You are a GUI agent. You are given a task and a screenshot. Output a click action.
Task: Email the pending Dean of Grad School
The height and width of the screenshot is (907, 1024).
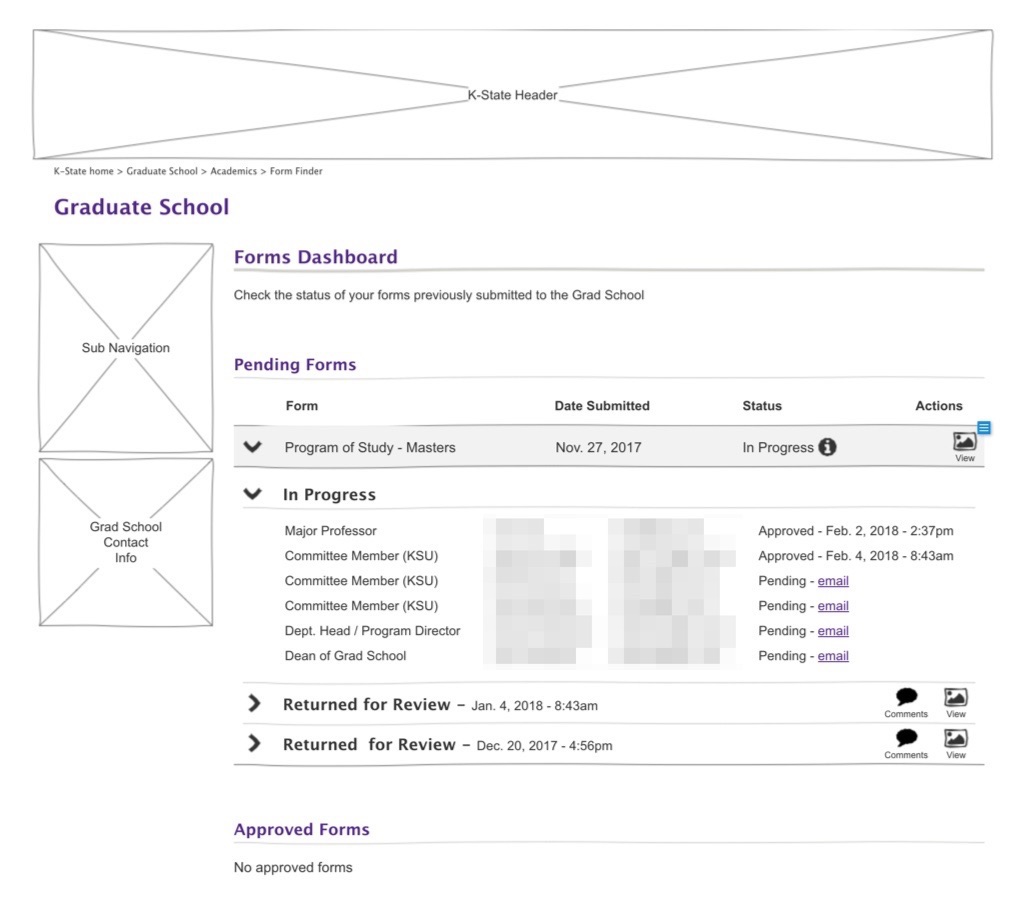click(x=833, y=655)
